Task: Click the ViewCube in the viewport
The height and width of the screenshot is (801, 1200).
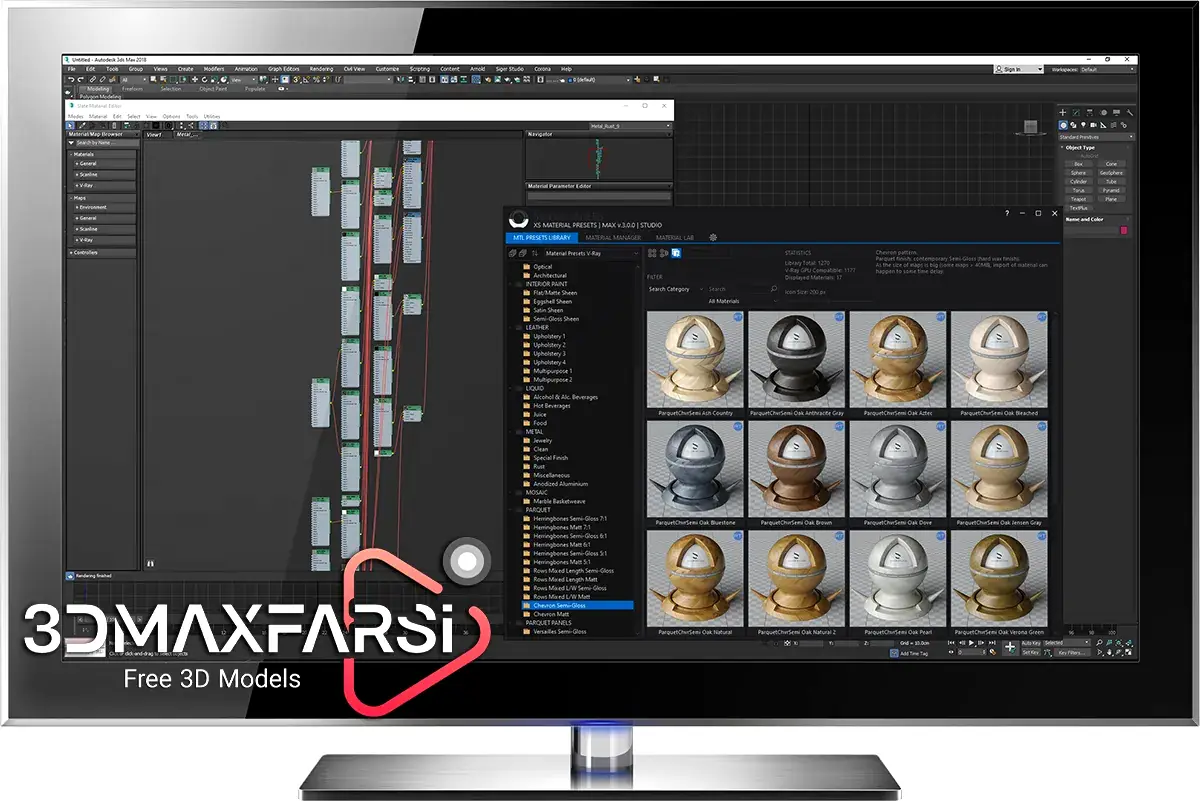Action: click(1033, 127)
